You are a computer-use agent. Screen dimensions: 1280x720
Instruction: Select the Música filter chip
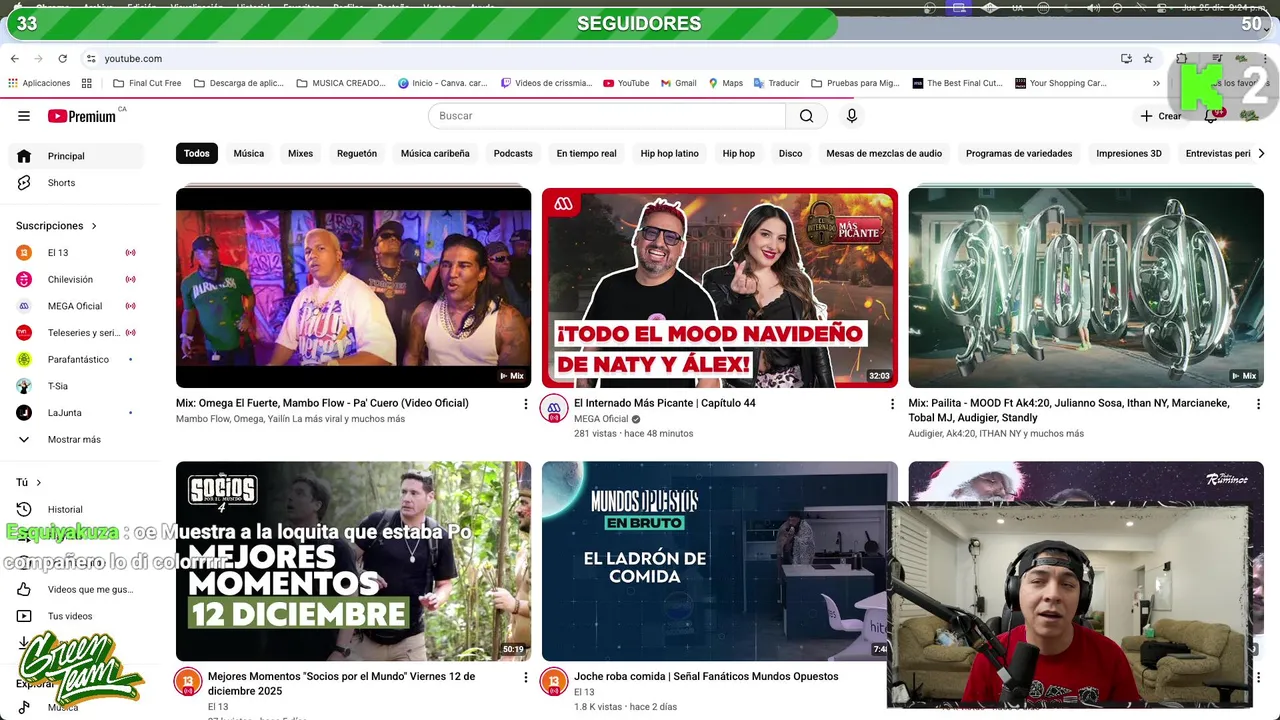point(249,154)
